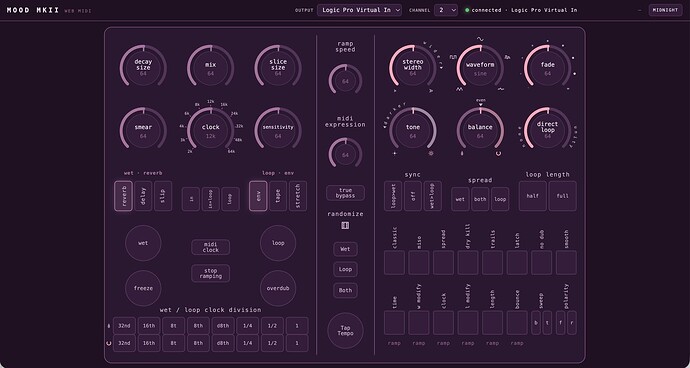The image size is (690, 368).
Task: Click the randomize dice icon
Action: (345, 225)
